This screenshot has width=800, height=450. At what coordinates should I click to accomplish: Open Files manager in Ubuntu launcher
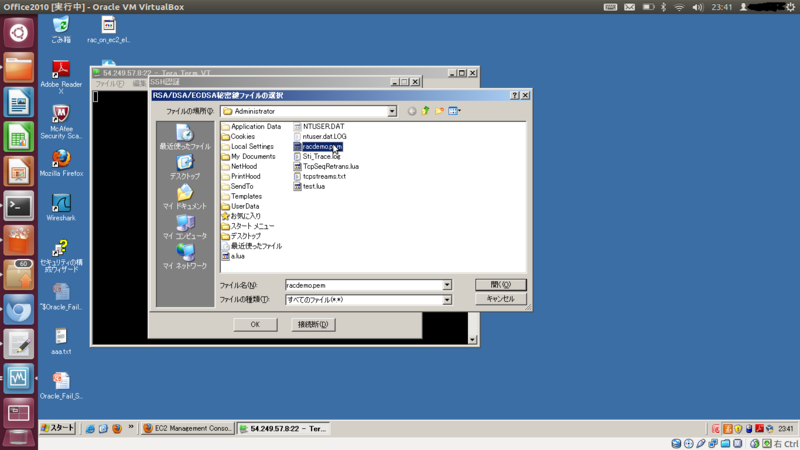18,67
